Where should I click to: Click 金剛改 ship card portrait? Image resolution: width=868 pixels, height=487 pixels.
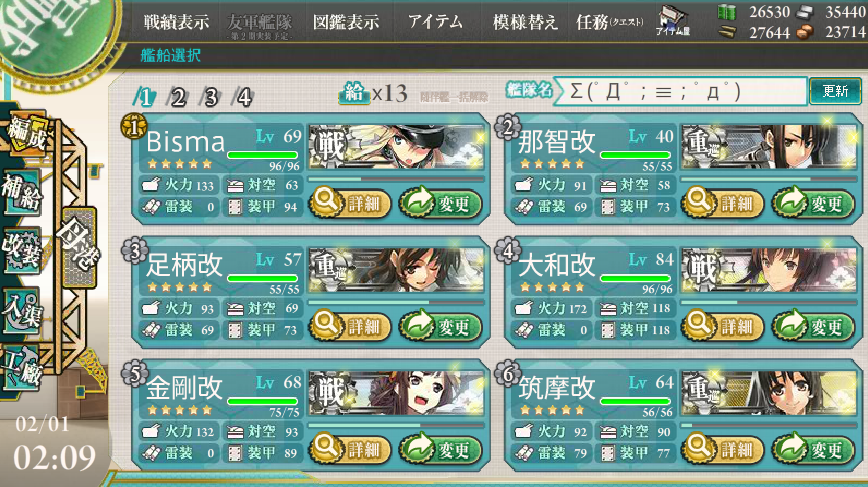pyautogui.click(x=396, y=393)
